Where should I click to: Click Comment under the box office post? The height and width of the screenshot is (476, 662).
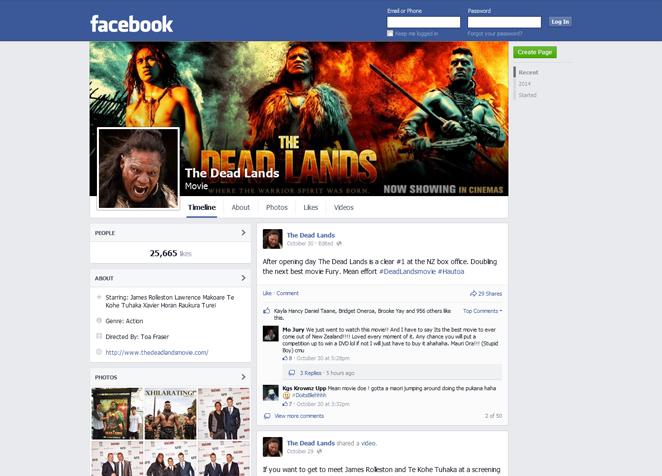pos(288,293)
